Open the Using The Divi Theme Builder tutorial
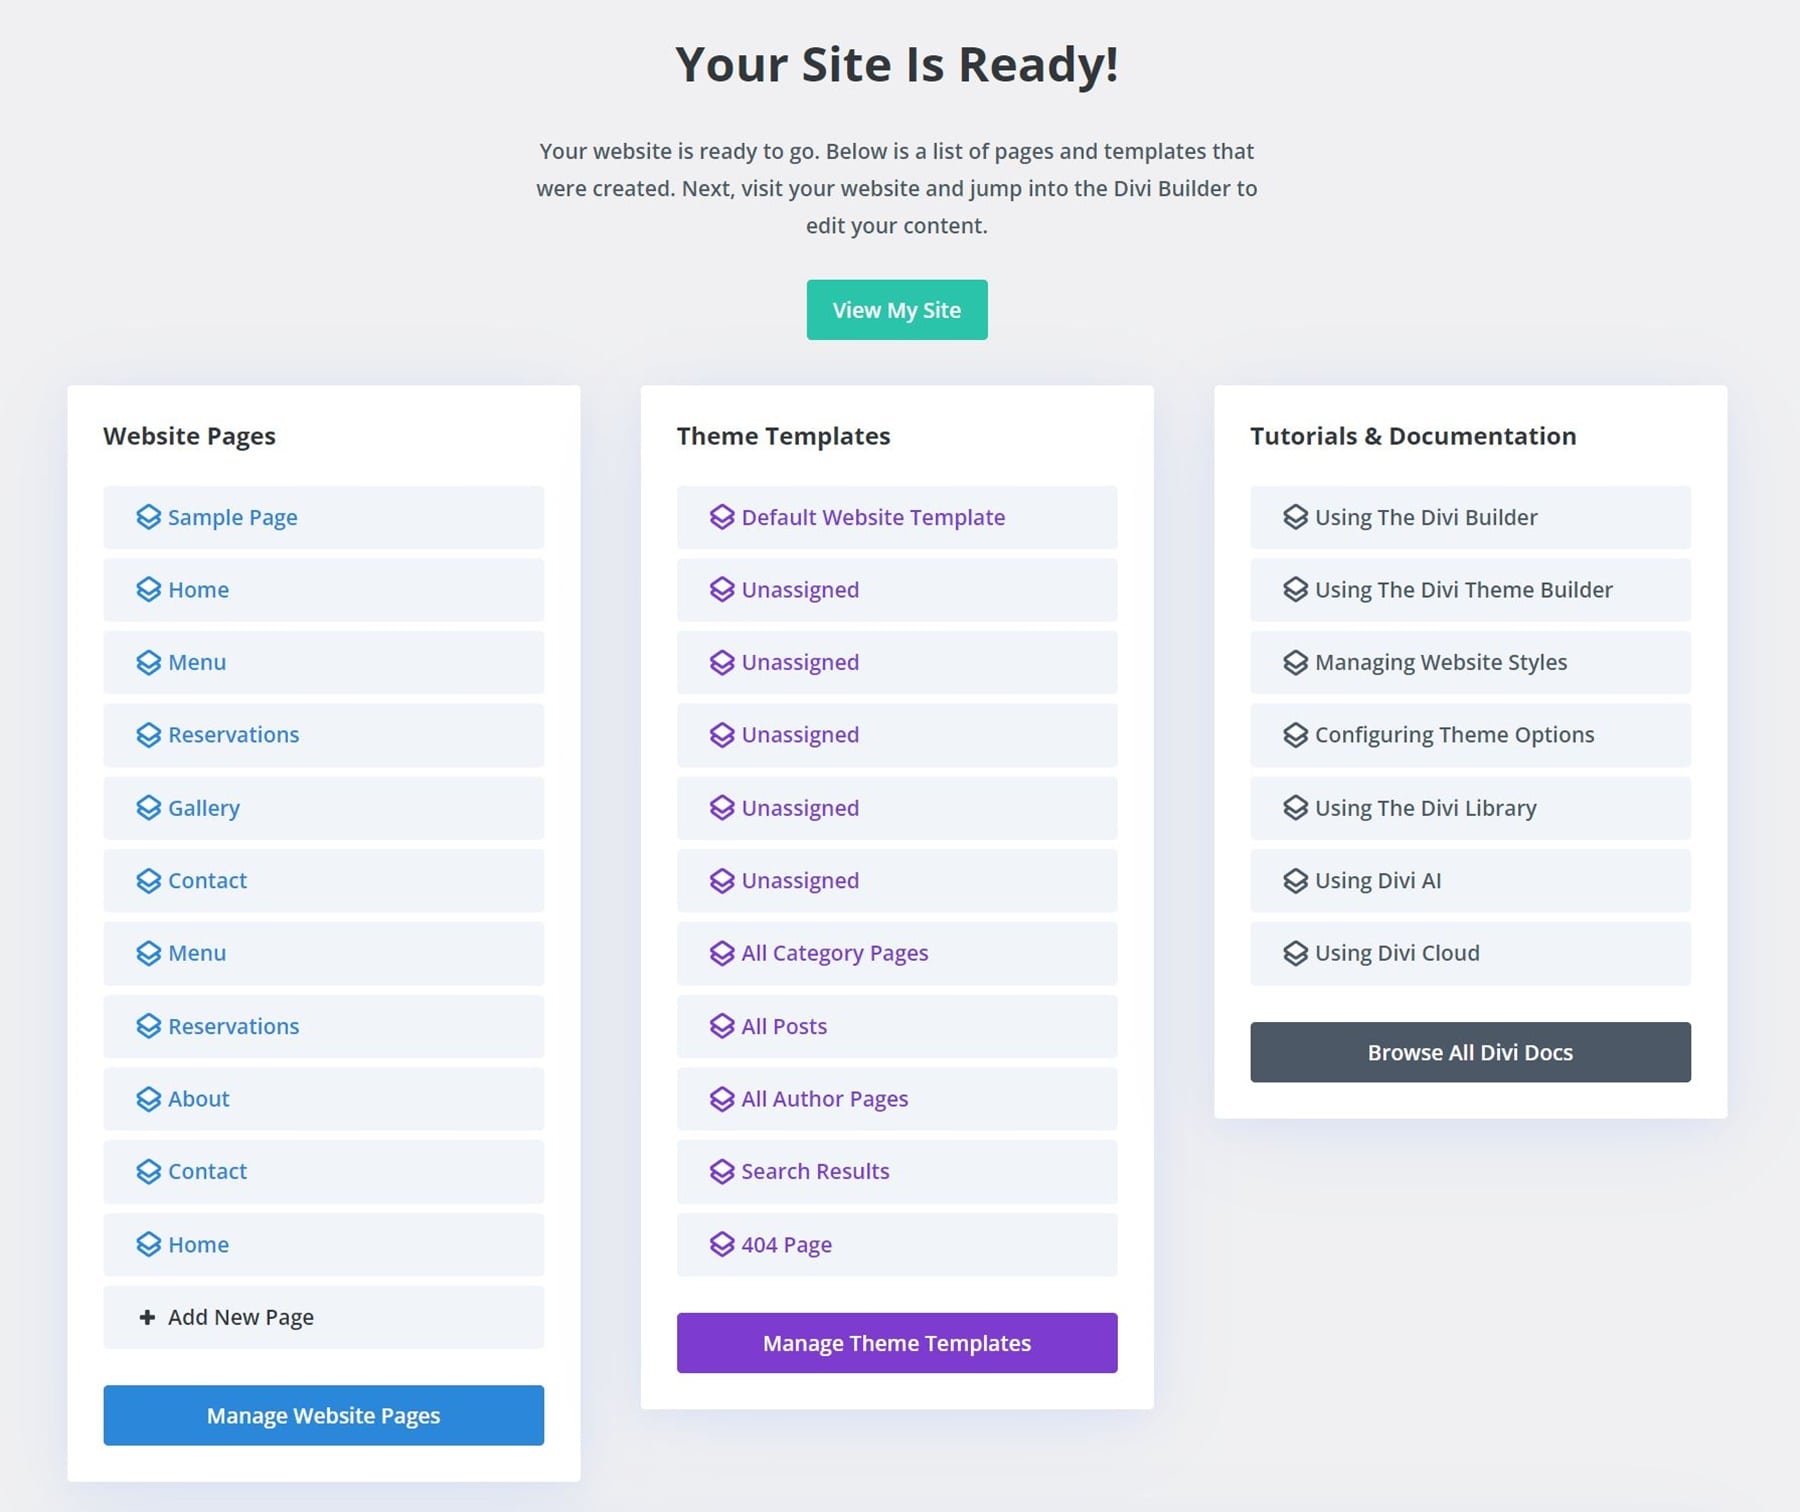This screenshot has height=1512, width=1800. click(x=1463, y=590)
